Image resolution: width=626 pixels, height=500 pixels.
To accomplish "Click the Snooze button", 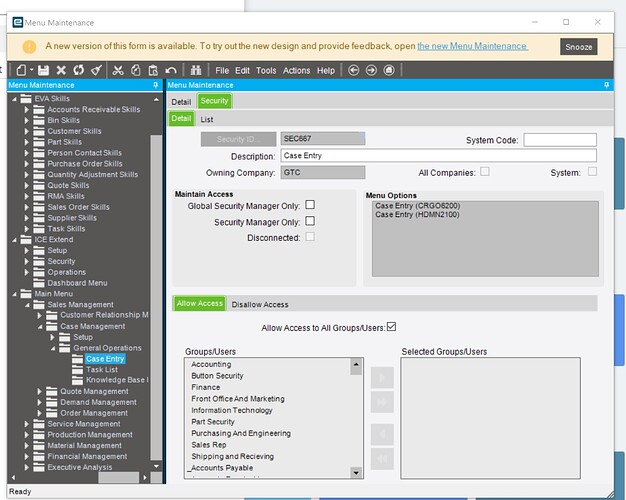I will [x=578, y=47].
